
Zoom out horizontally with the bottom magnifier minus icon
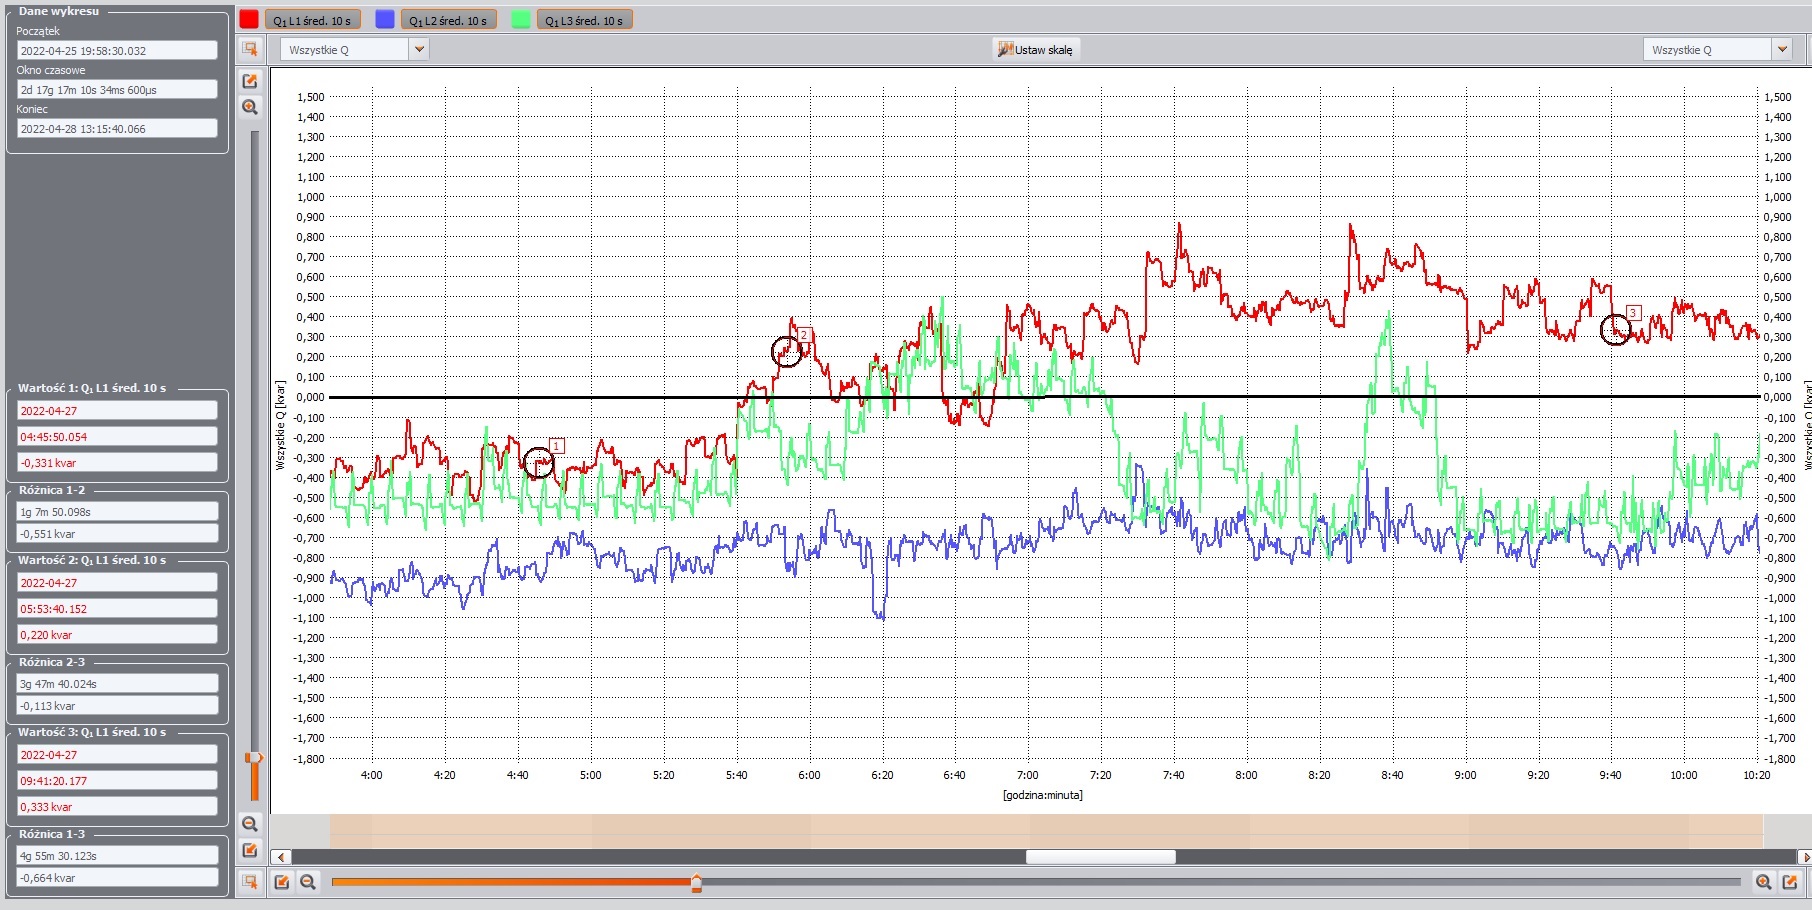tap(308, 882)
